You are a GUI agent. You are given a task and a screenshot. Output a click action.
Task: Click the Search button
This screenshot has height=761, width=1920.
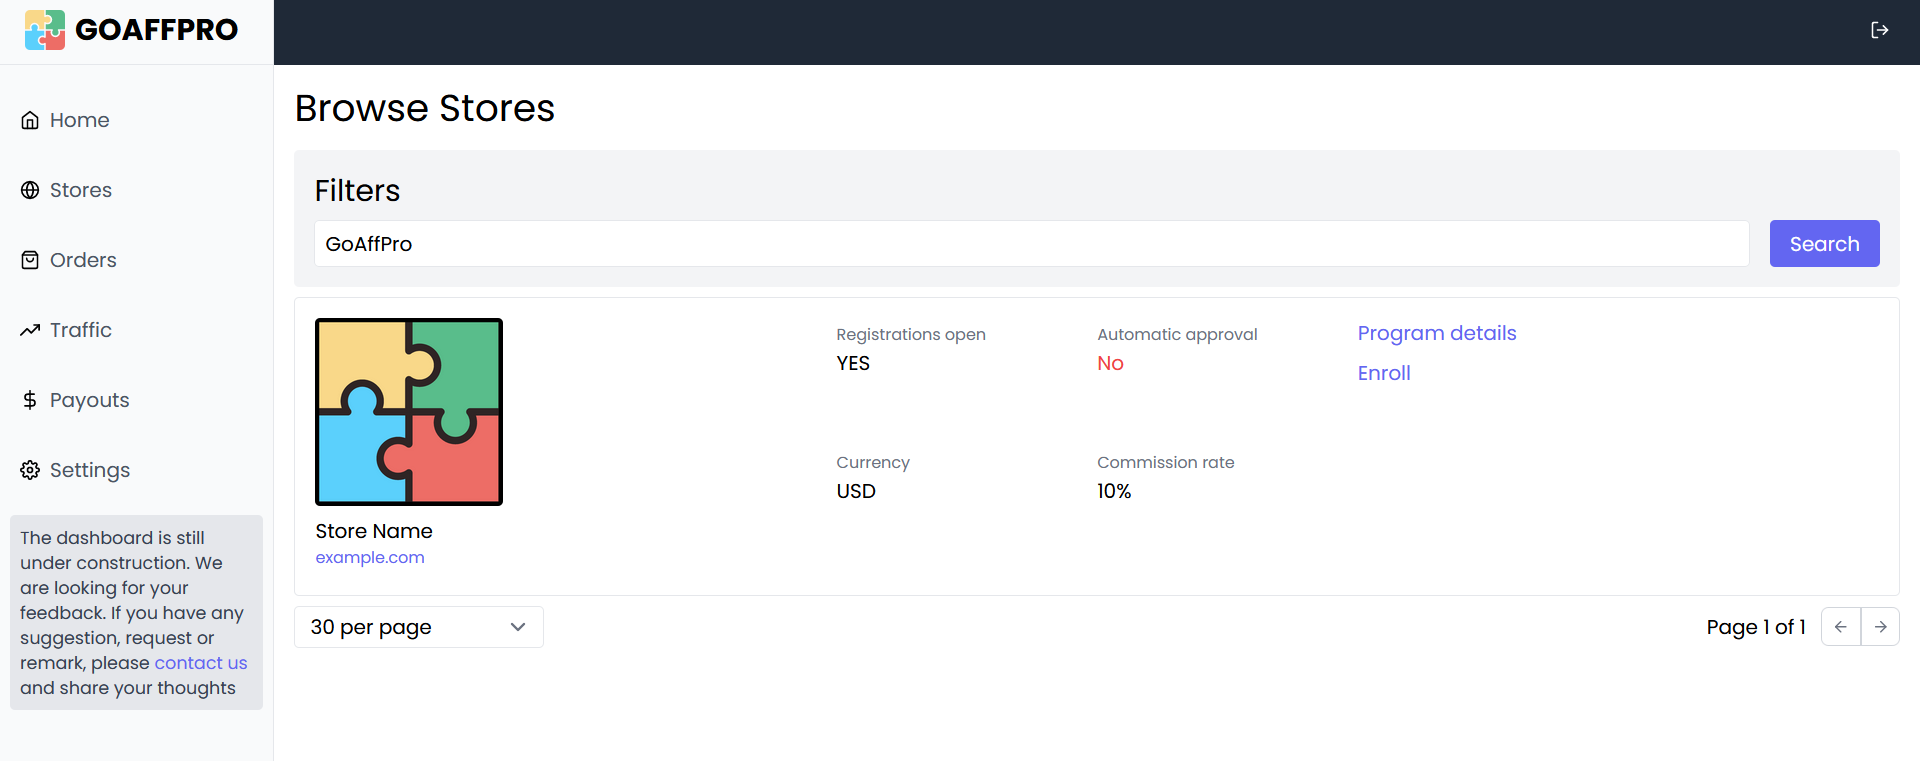tap(1824, 244)
